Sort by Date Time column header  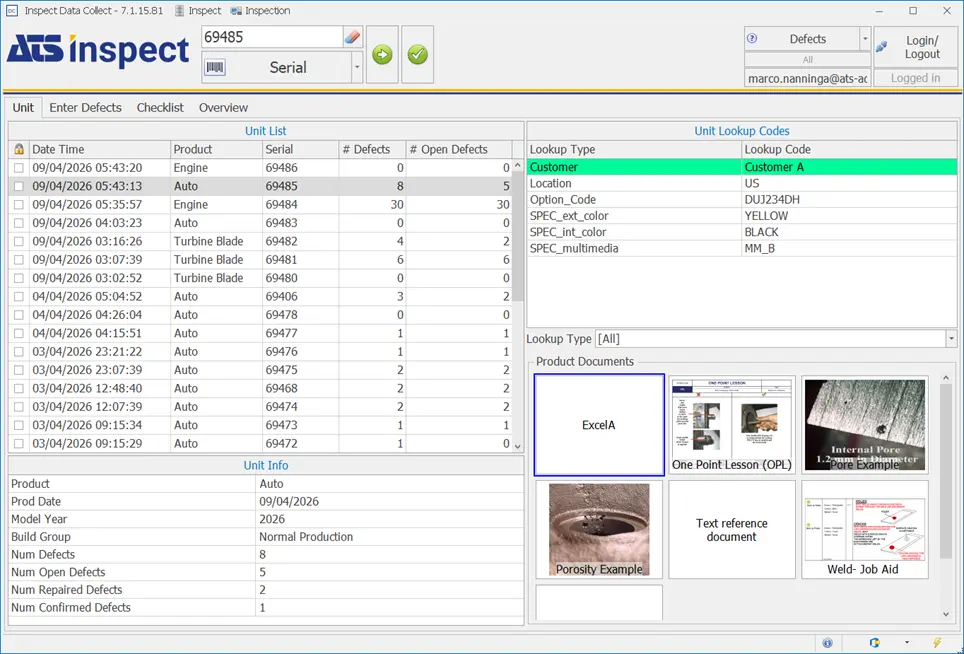click(100, 149)
